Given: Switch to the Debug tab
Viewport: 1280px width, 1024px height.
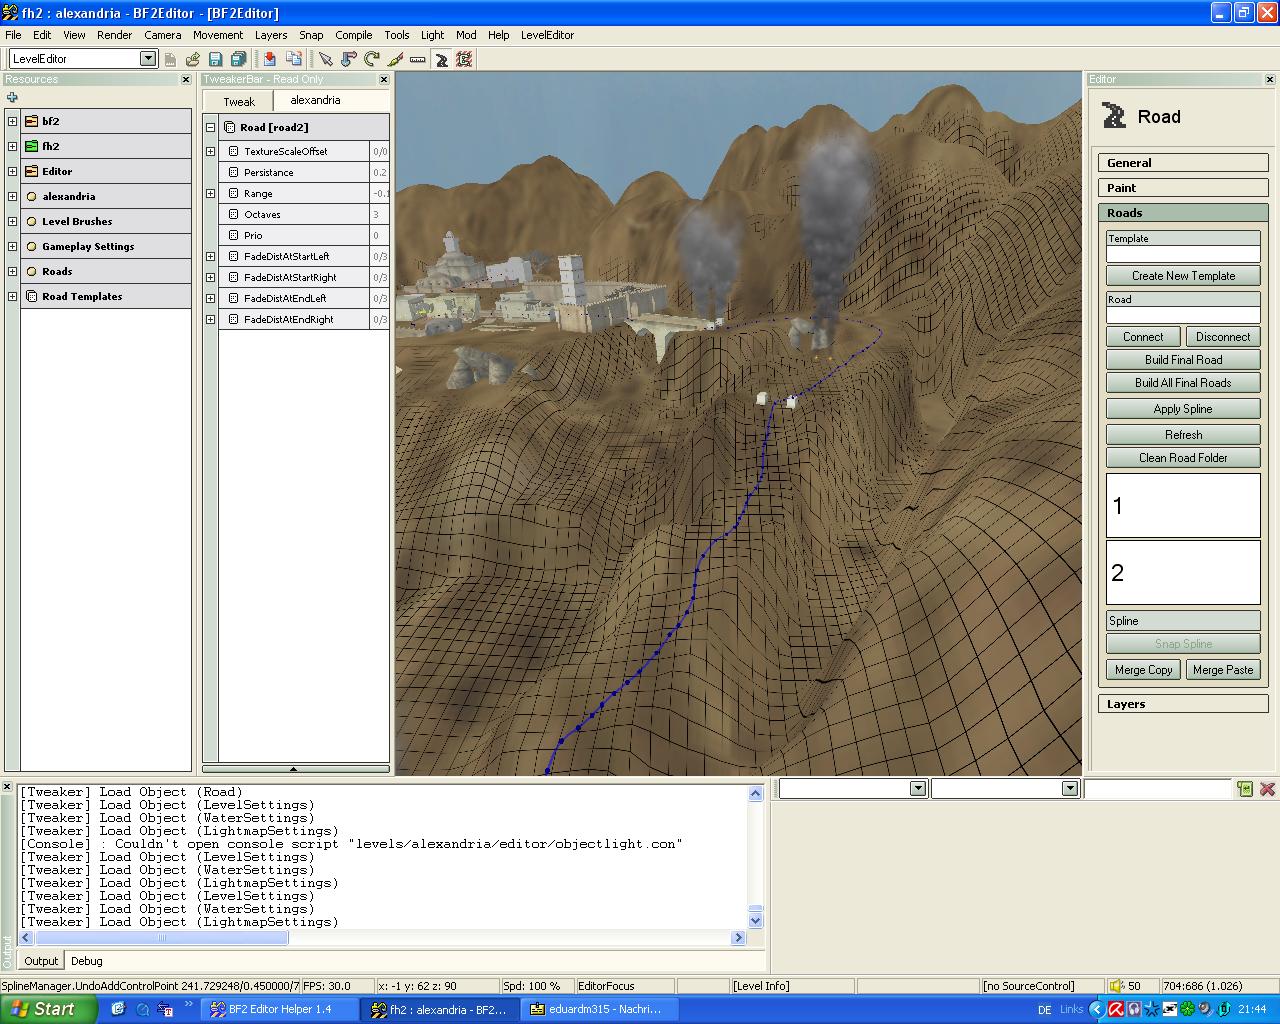Looking at the screenshot, I should tap(86, 961).
